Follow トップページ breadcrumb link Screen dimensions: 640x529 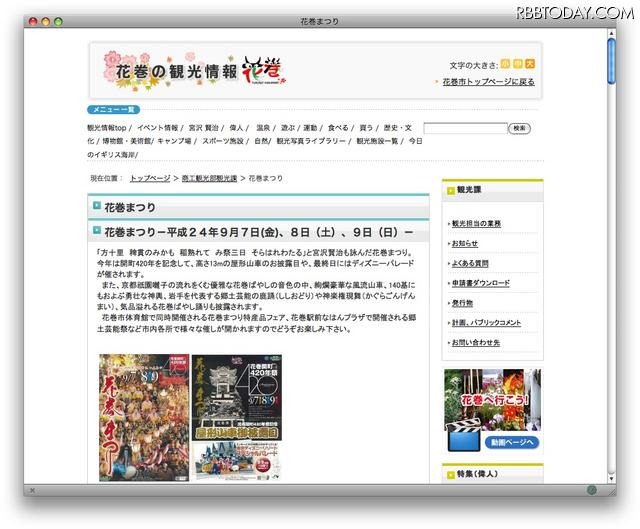tap(150, 178)
